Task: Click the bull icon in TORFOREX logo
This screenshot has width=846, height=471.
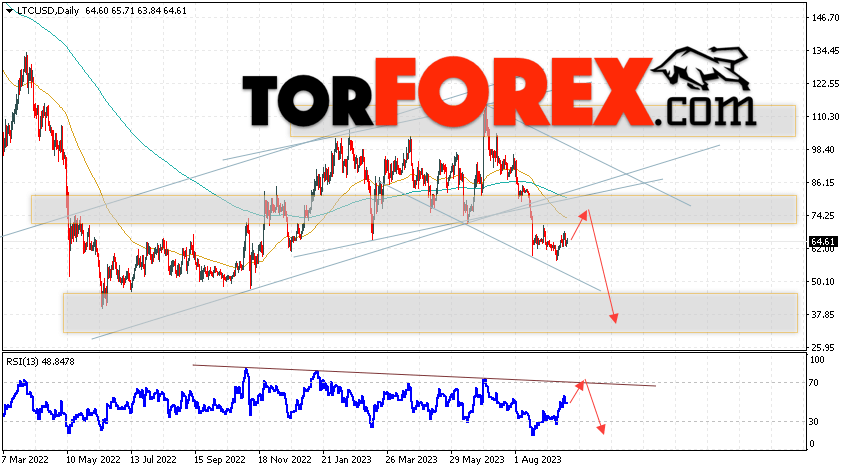Action: (700, 68)
